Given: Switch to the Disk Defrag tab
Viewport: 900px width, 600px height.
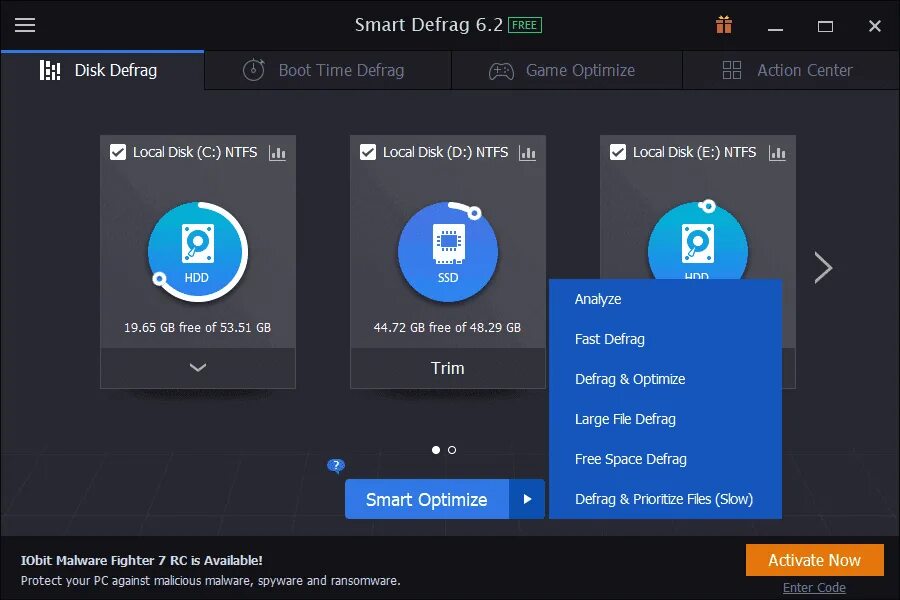Looking at the screenshot, I should tap(102, 70).
